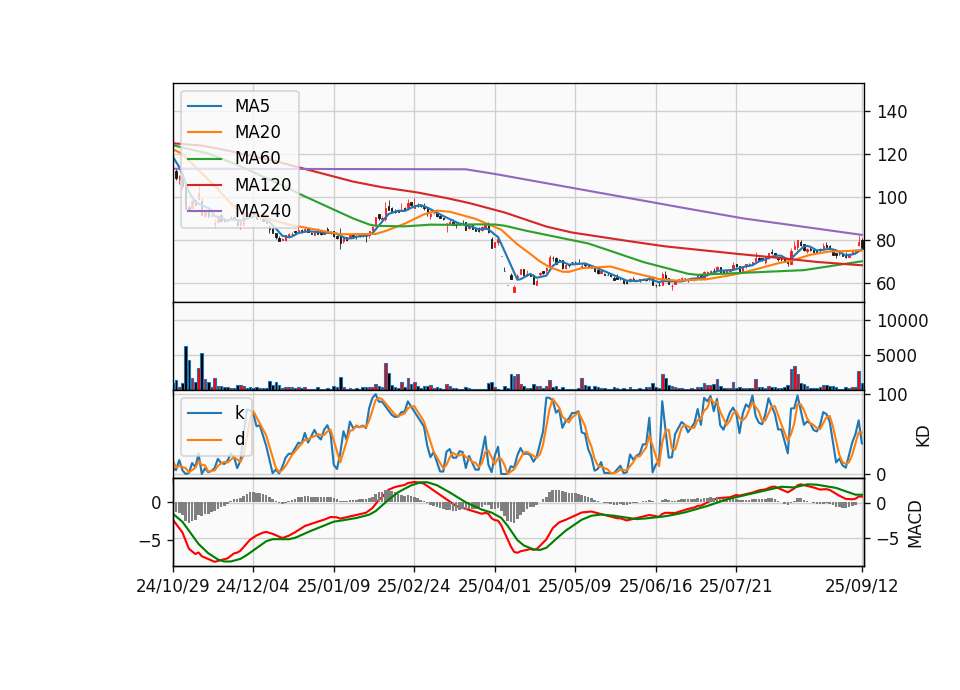Click the green MA60 legend line sample
Screen dimensions: 960x690
pos(204,158)
